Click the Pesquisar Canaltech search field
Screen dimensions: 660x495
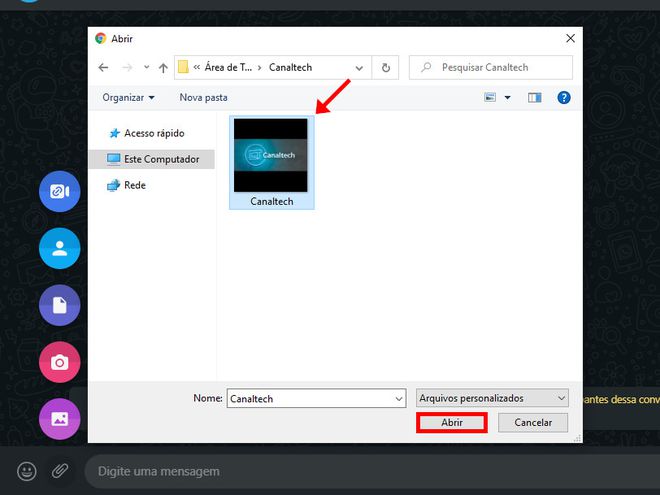tap(491, 67)
